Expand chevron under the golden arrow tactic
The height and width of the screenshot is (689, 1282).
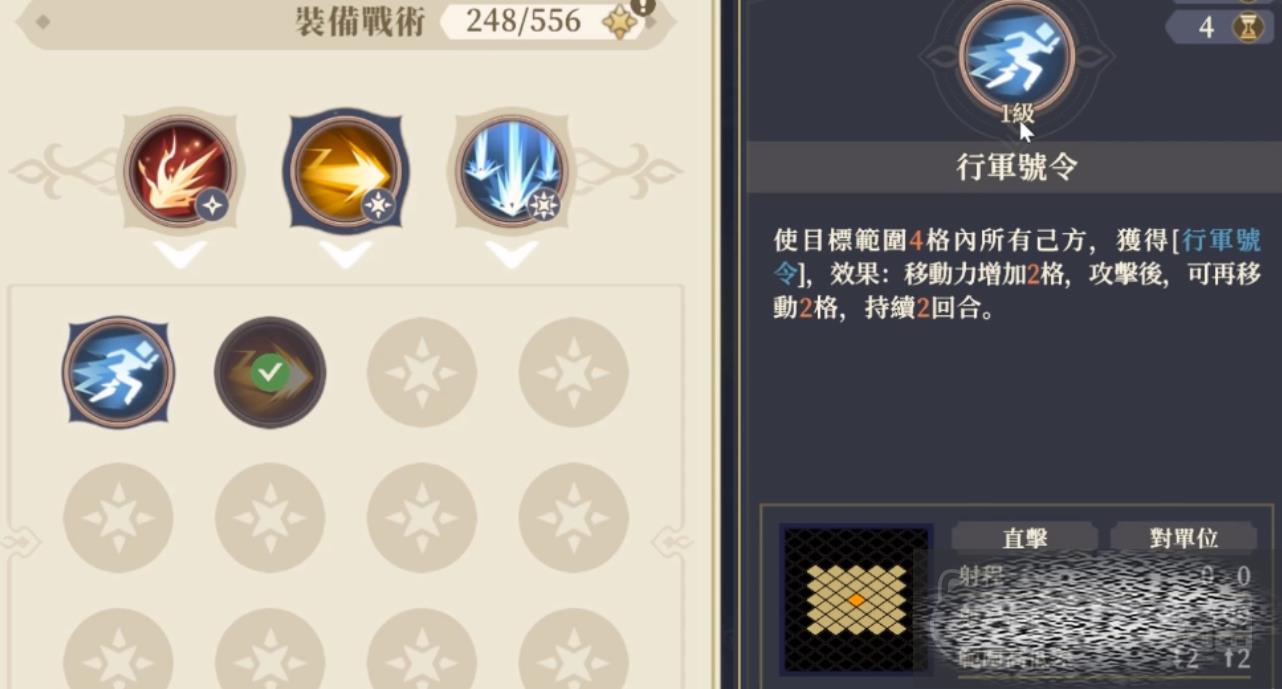(x=346, y=255)
